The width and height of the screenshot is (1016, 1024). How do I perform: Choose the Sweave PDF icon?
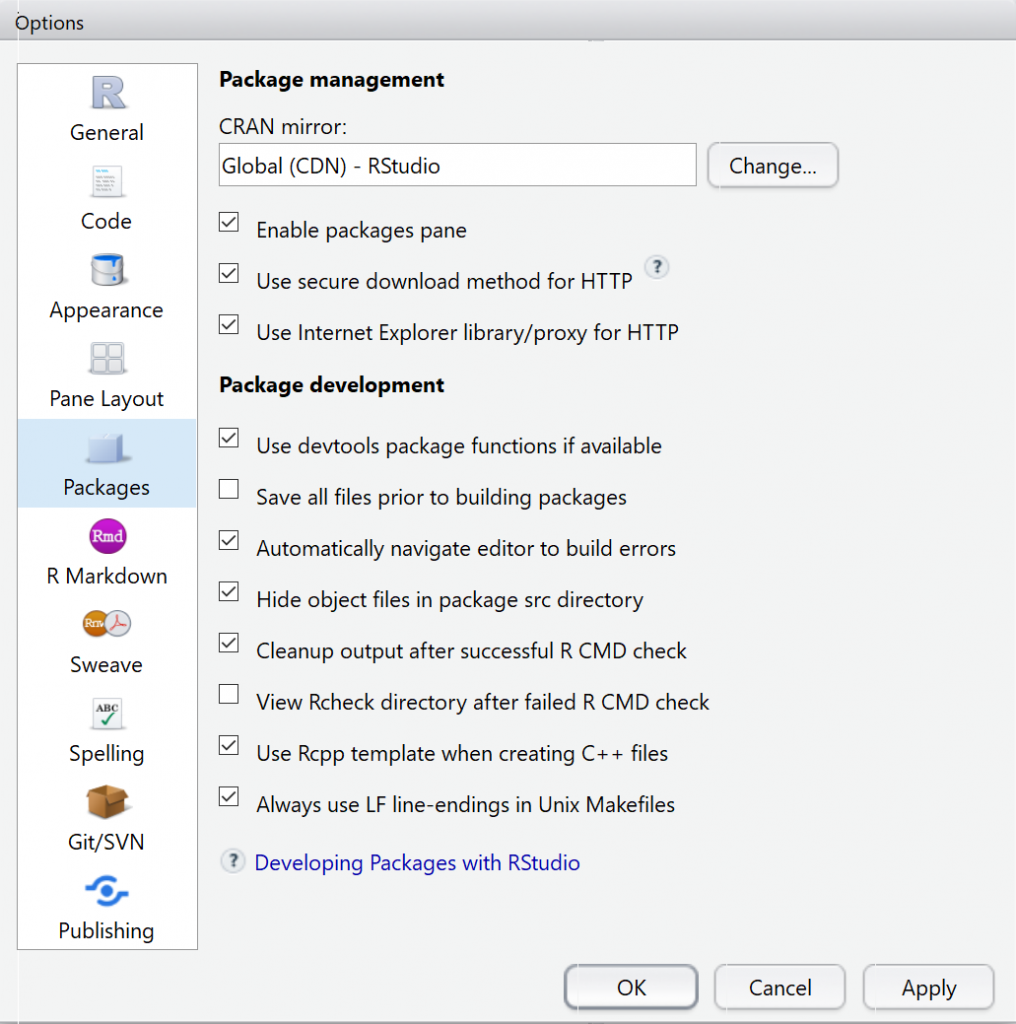point(107,624)
